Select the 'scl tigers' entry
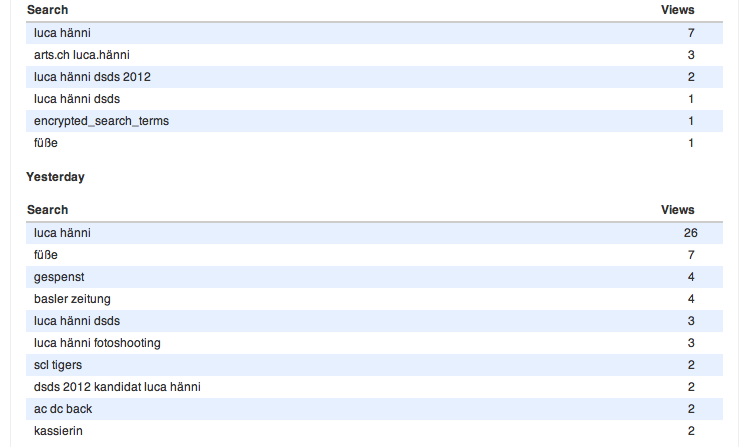743x447 pixels. click(x=58, y=365)
